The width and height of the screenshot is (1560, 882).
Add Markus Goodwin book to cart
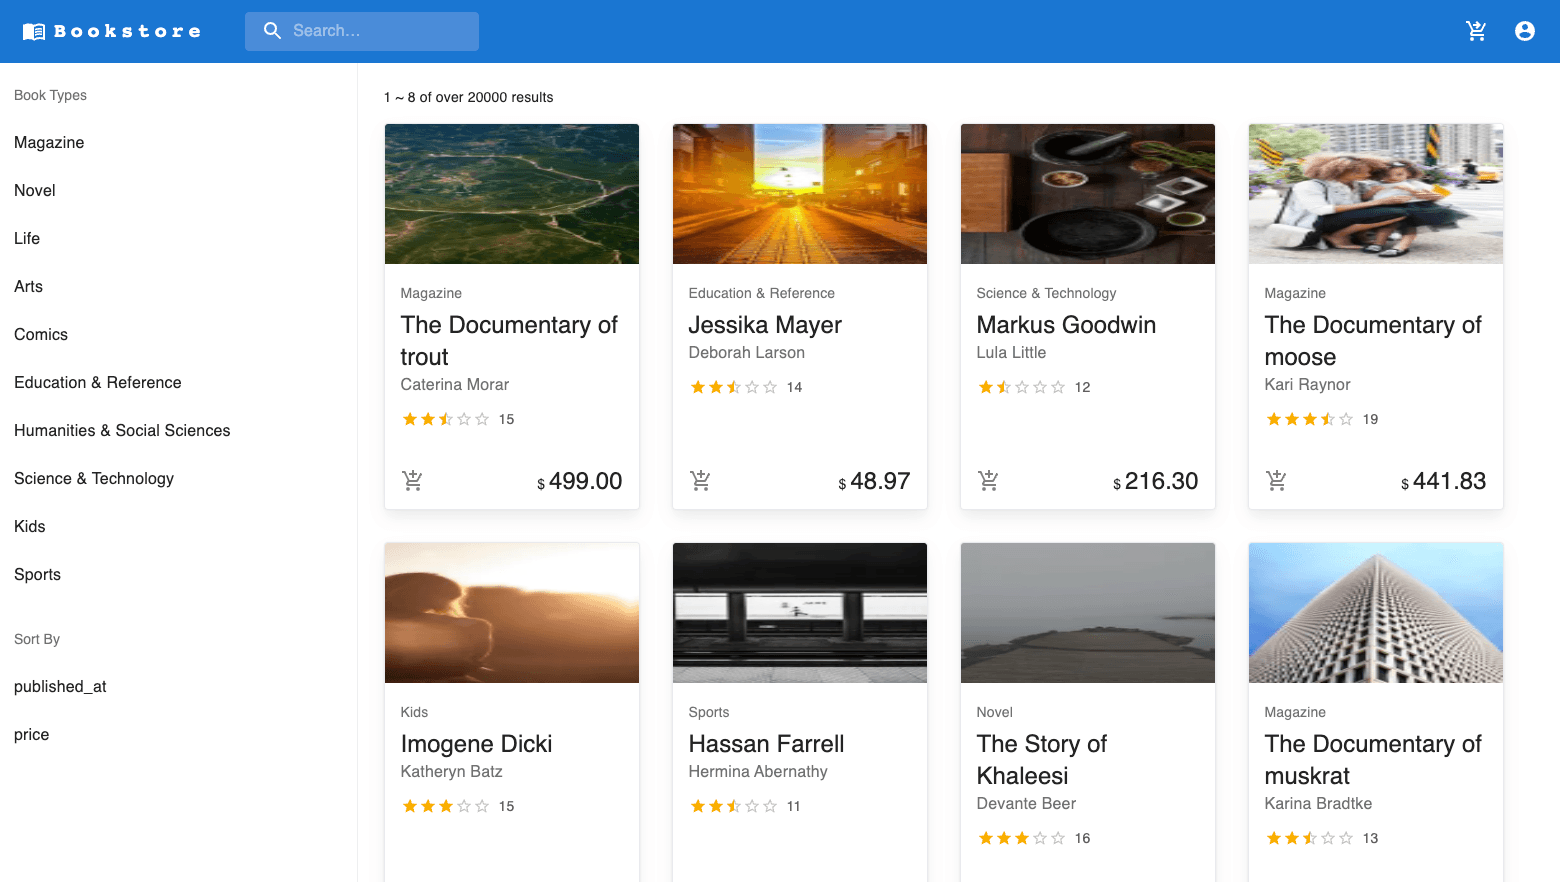[988, 481]
